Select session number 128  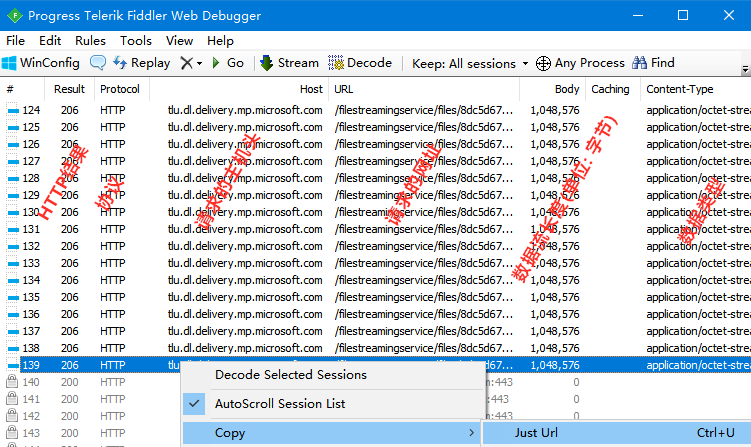pos(31,178)
